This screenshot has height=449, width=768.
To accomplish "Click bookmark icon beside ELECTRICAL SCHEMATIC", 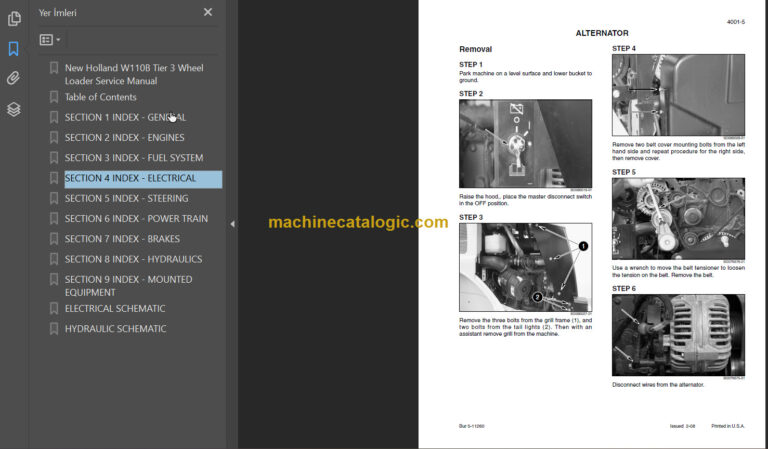I will point(54,308).
